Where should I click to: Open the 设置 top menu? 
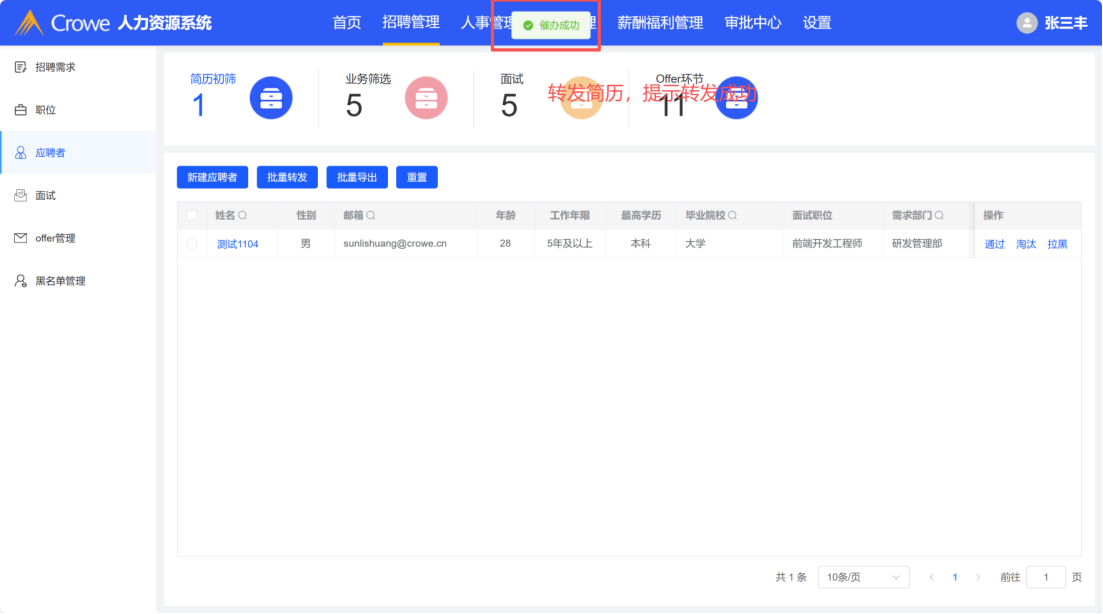(x=817, y=23)
